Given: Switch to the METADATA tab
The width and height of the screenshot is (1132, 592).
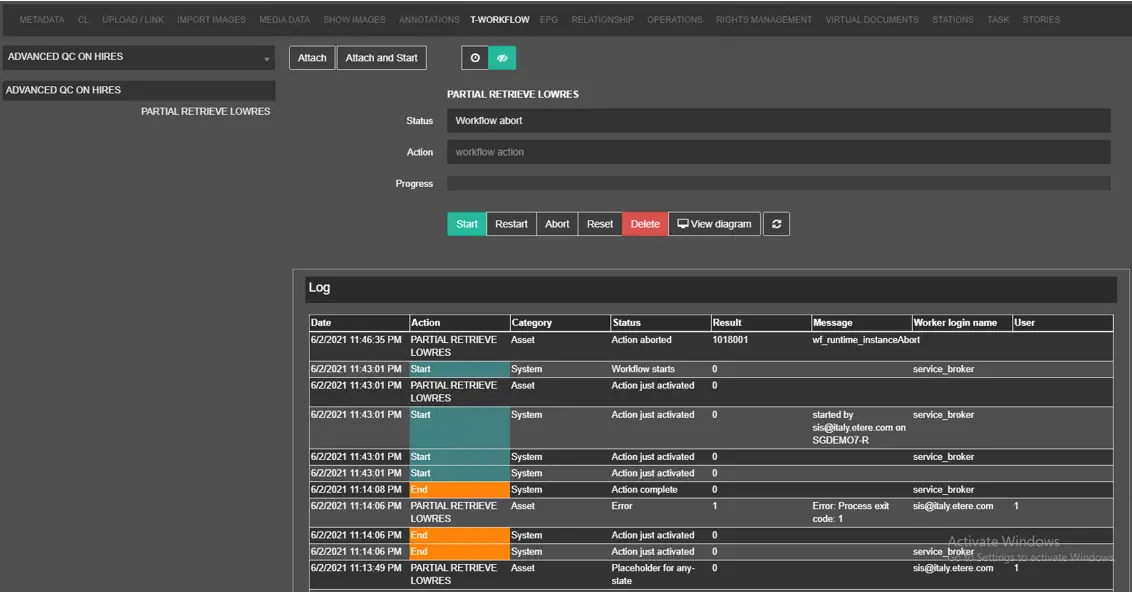Looking at the screenshot, I should [x=42, y=20].
